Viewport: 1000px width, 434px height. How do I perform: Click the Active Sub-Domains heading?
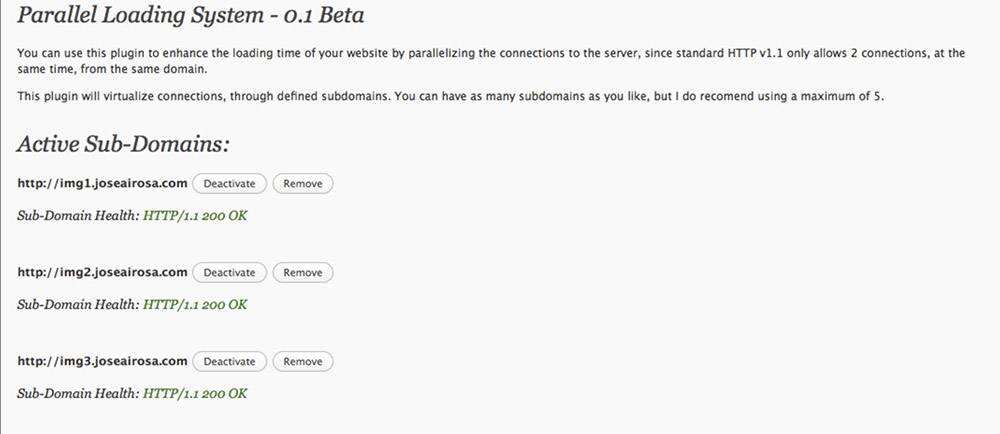[x=124, y=145]
